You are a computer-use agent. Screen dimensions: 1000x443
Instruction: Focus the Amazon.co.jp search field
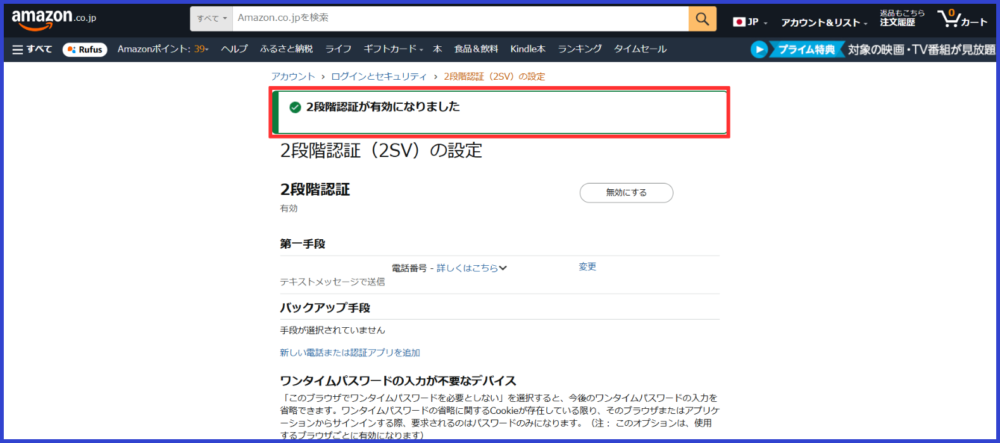[460, 19]
